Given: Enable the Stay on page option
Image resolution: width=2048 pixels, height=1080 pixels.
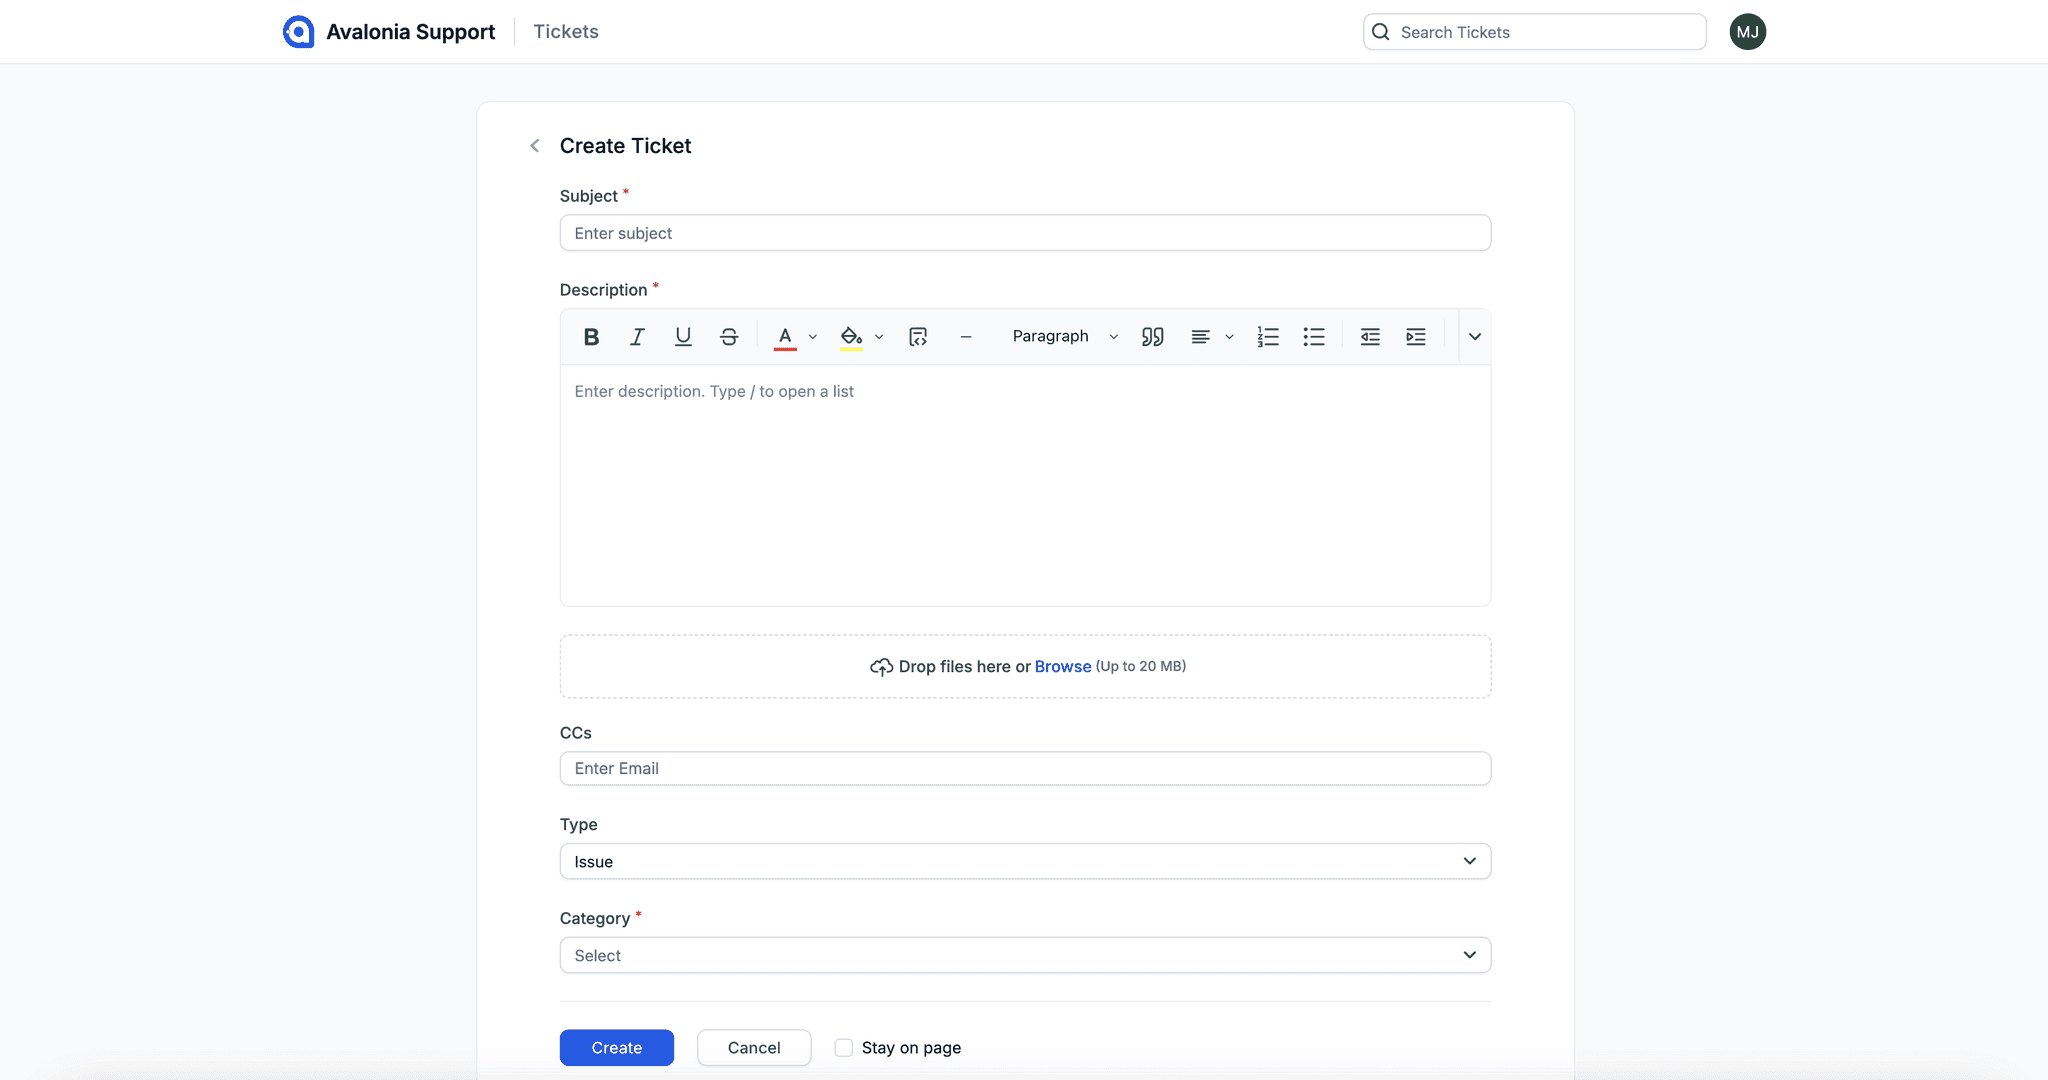Looking at the screenshot, I should 844,1047.
